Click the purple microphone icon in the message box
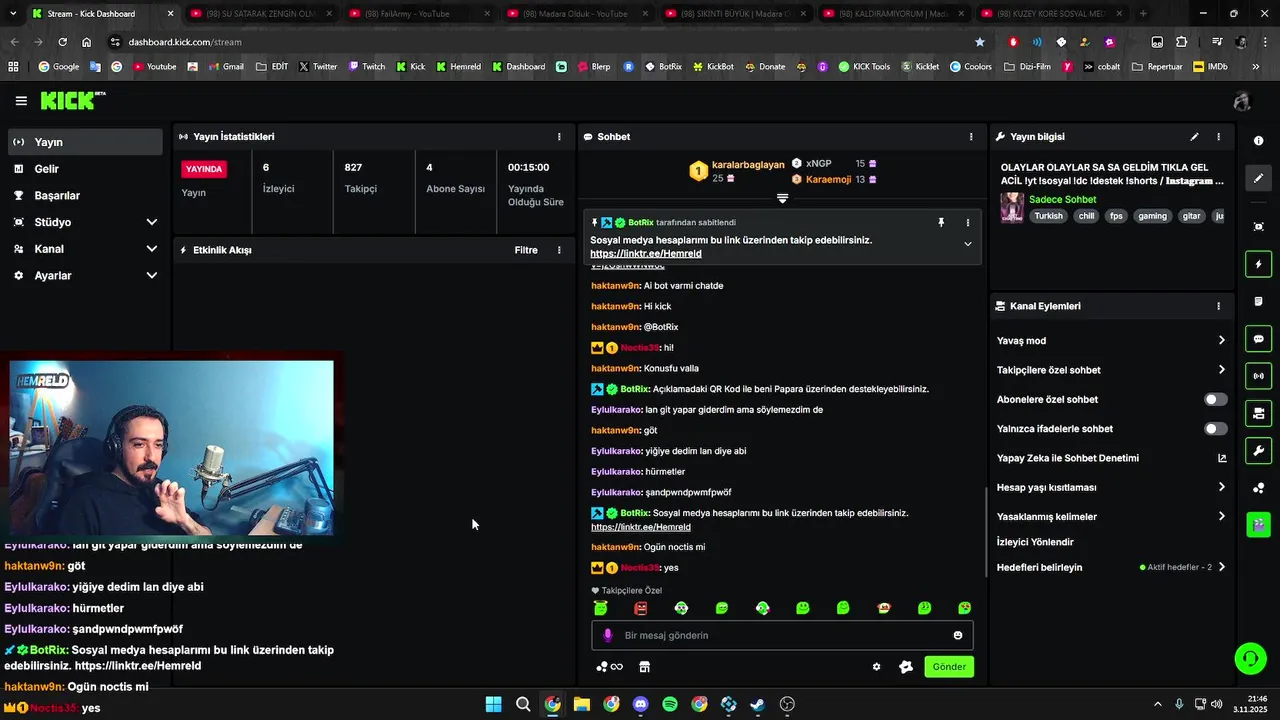The height and width of the screenshot is (720, 1280). click(608, 635)
